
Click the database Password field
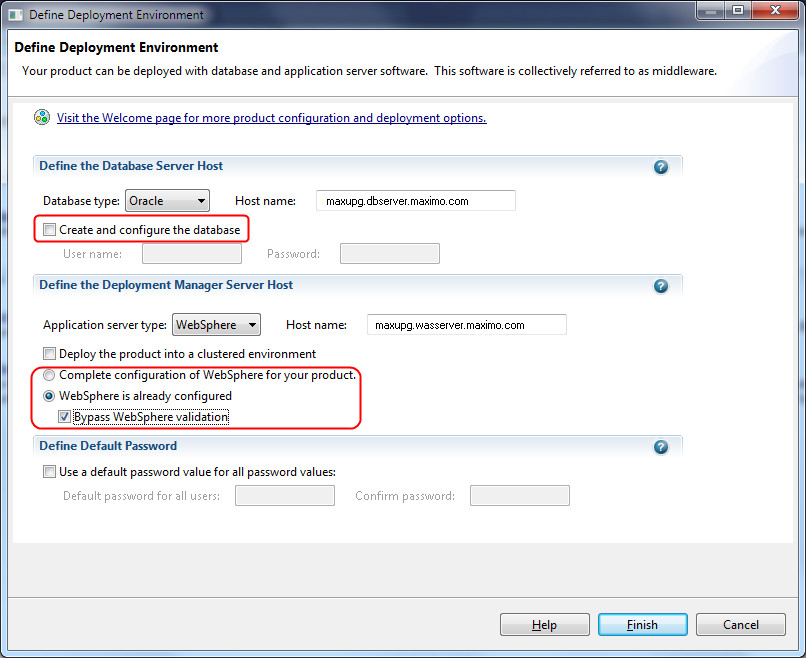click(390, 254)
